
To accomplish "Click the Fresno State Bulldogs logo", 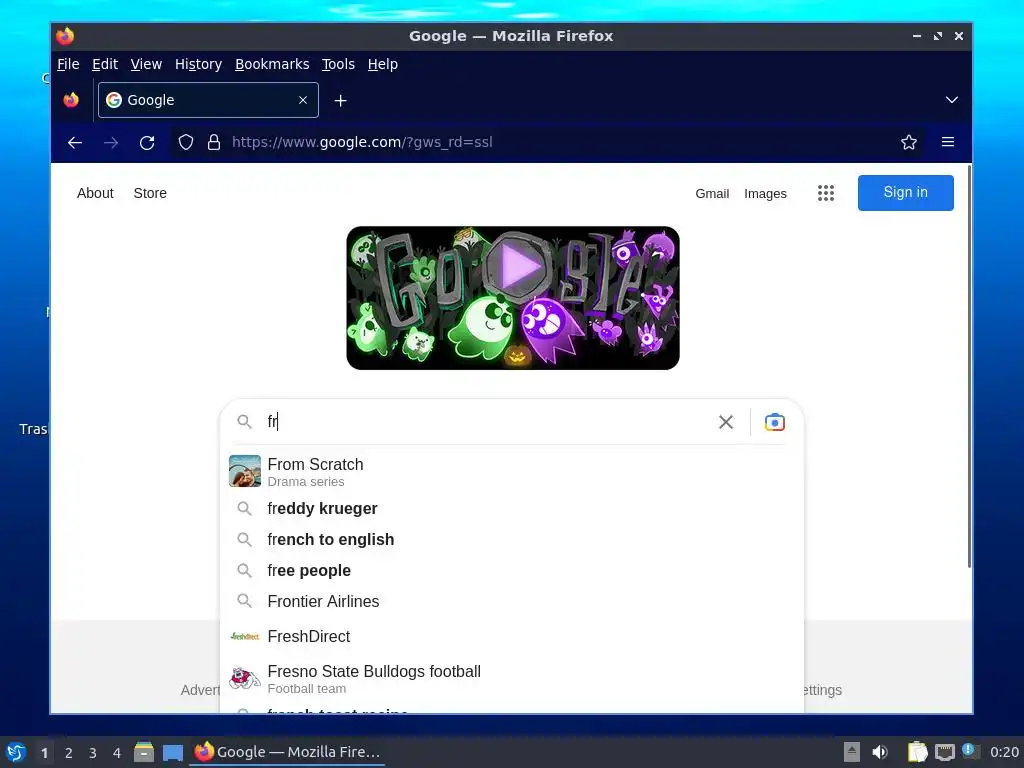I will (x=245, y=678).
